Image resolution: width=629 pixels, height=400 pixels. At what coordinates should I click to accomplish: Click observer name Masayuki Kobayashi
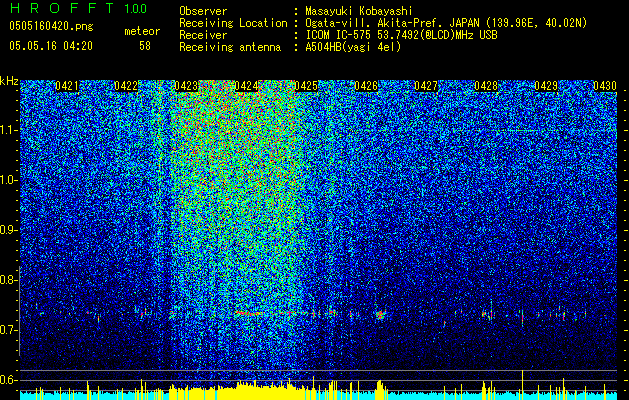[359, 11]
